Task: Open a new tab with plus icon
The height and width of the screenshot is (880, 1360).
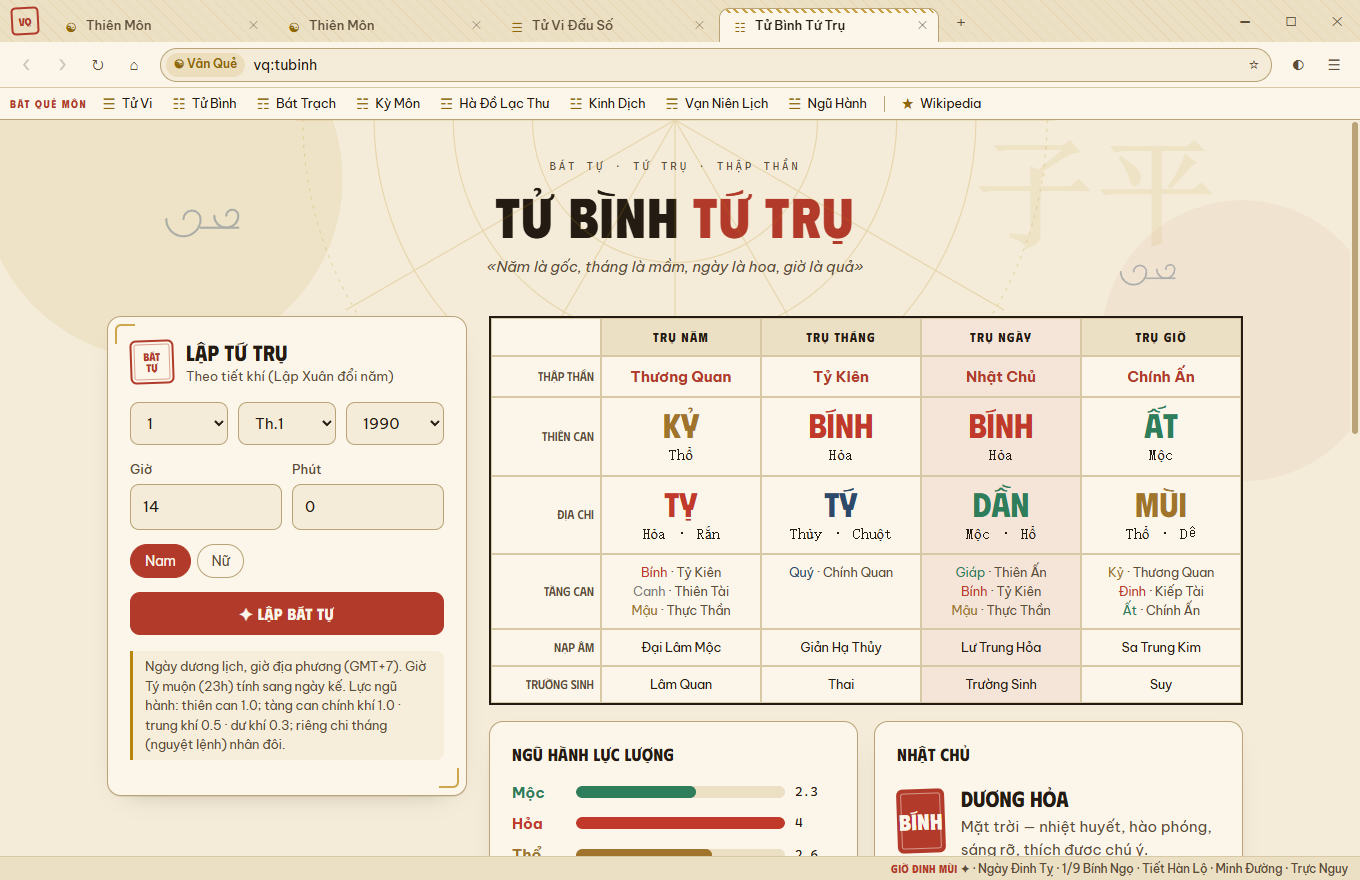Action: click(961, 23)
